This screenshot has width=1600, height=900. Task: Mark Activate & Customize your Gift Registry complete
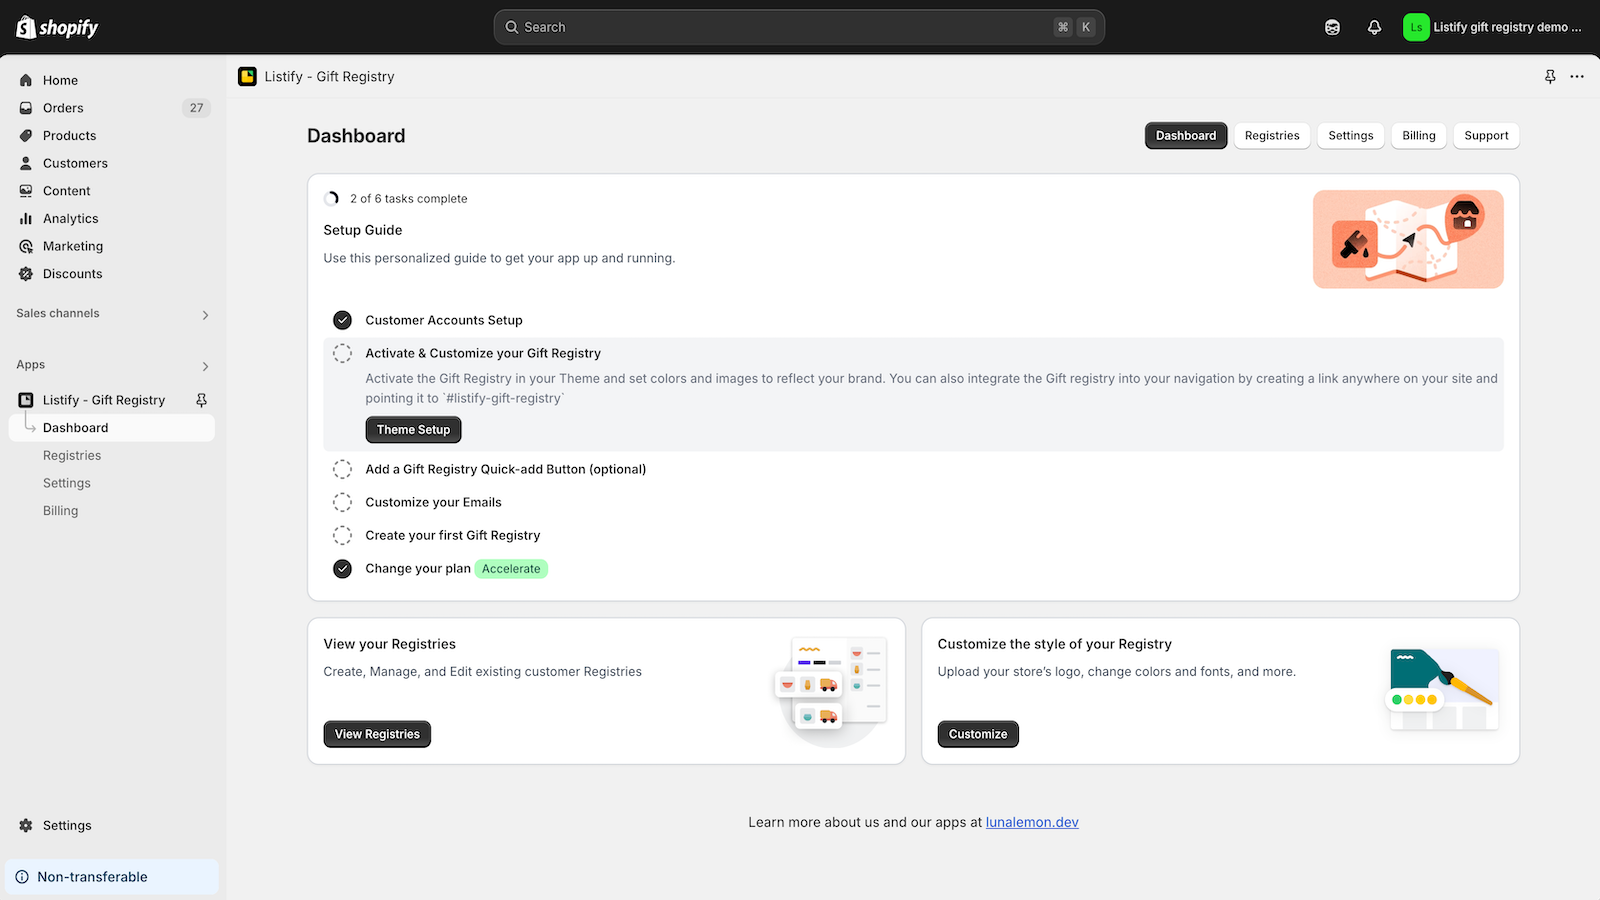tap(342, 353)
